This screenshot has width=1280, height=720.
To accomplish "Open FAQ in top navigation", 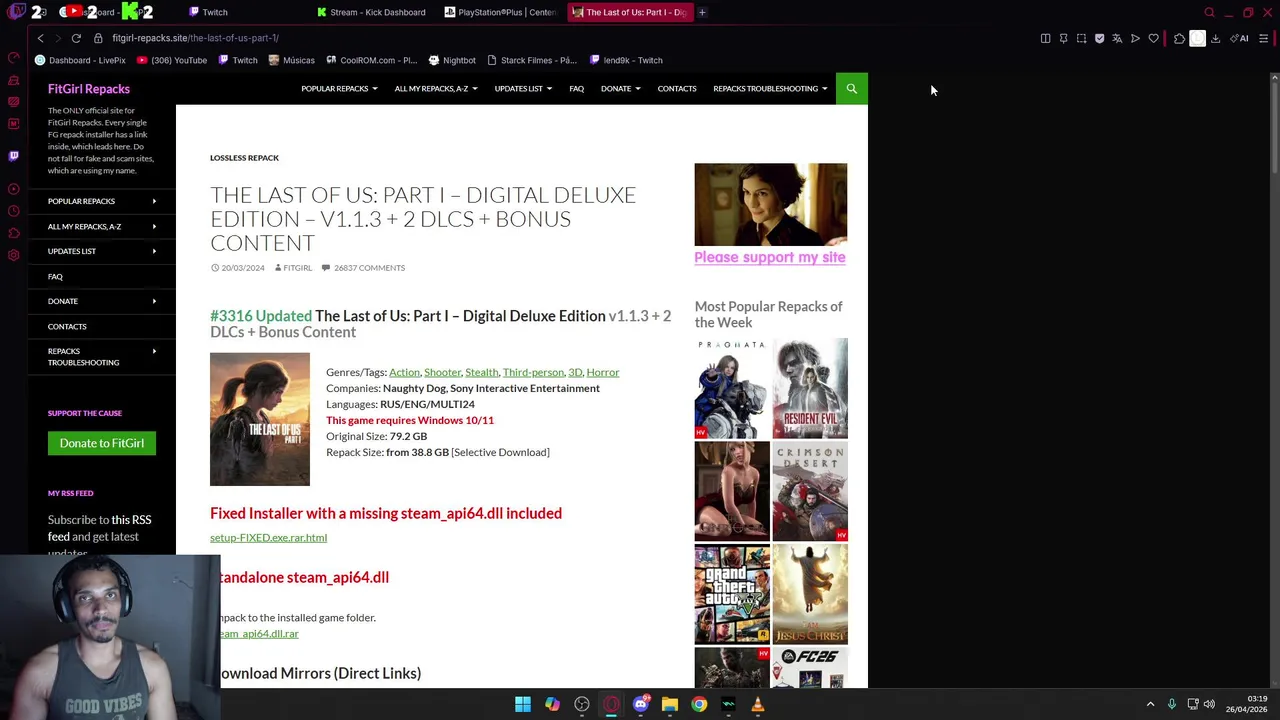I will click(x=577, y=89).
